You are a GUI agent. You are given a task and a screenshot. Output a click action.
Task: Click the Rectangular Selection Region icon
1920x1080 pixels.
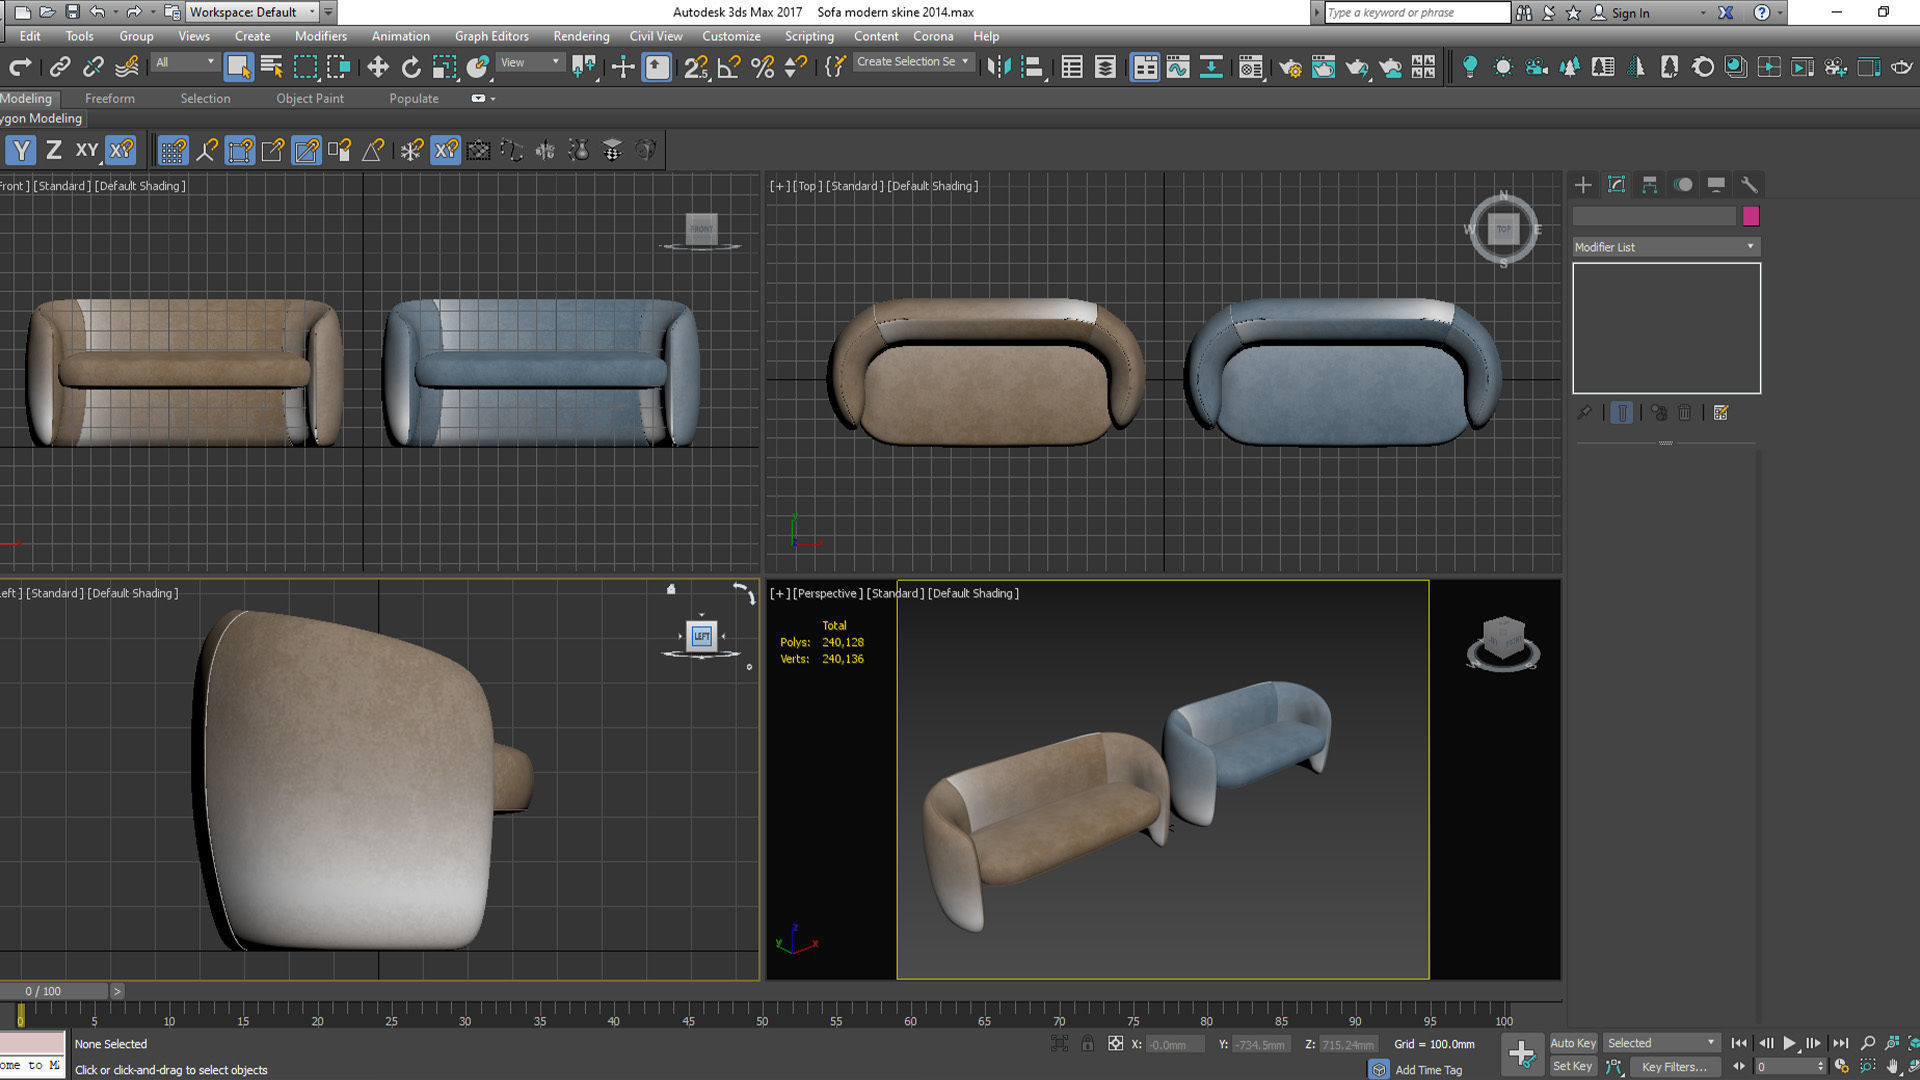[x=305, y=67]
